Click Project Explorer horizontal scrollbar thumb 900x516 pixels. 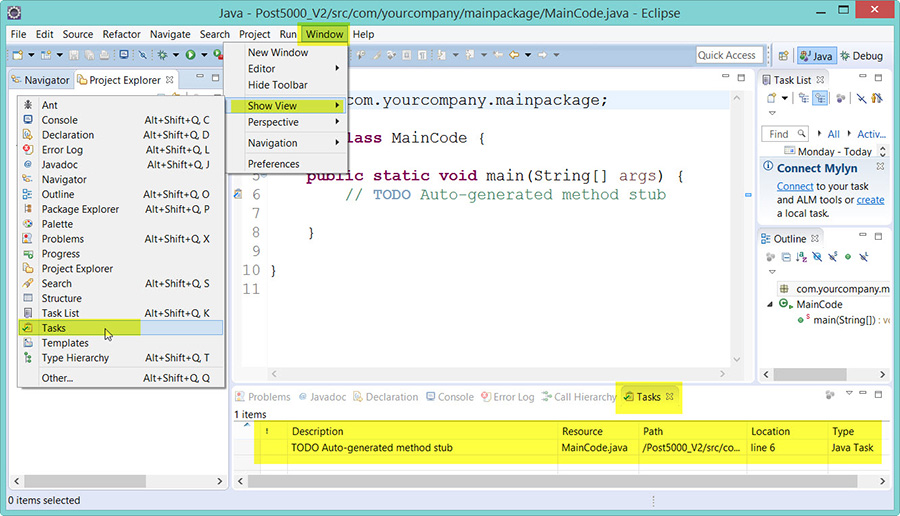click(85, 481)
